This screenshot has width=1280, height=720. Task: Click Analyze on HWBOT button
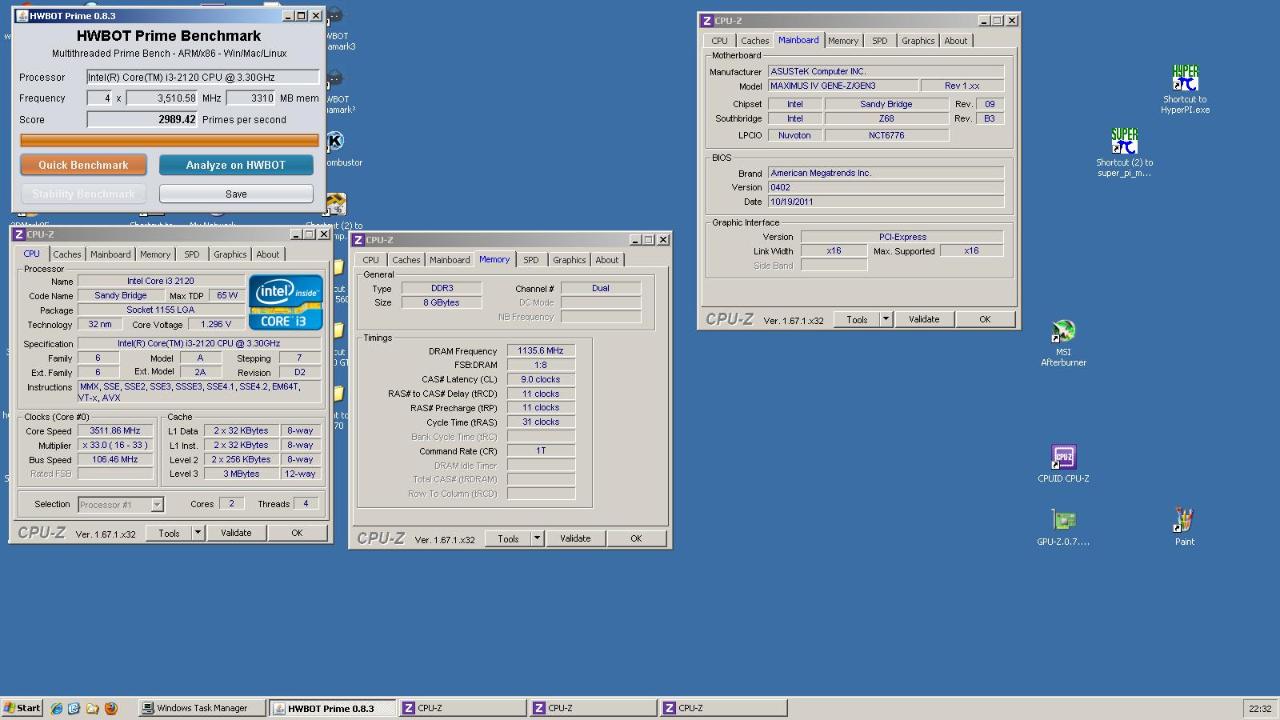(236, 165)
